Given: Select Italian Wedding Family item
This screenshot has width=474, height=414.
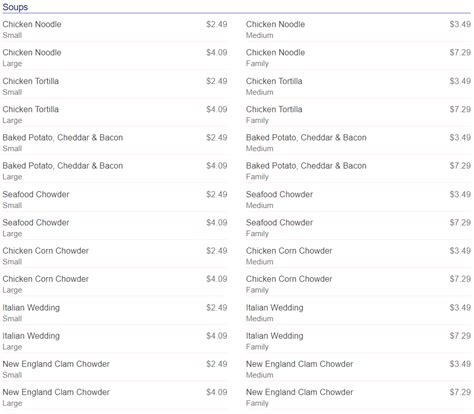Looking at the screenshot, I should (x=358, y=341).
